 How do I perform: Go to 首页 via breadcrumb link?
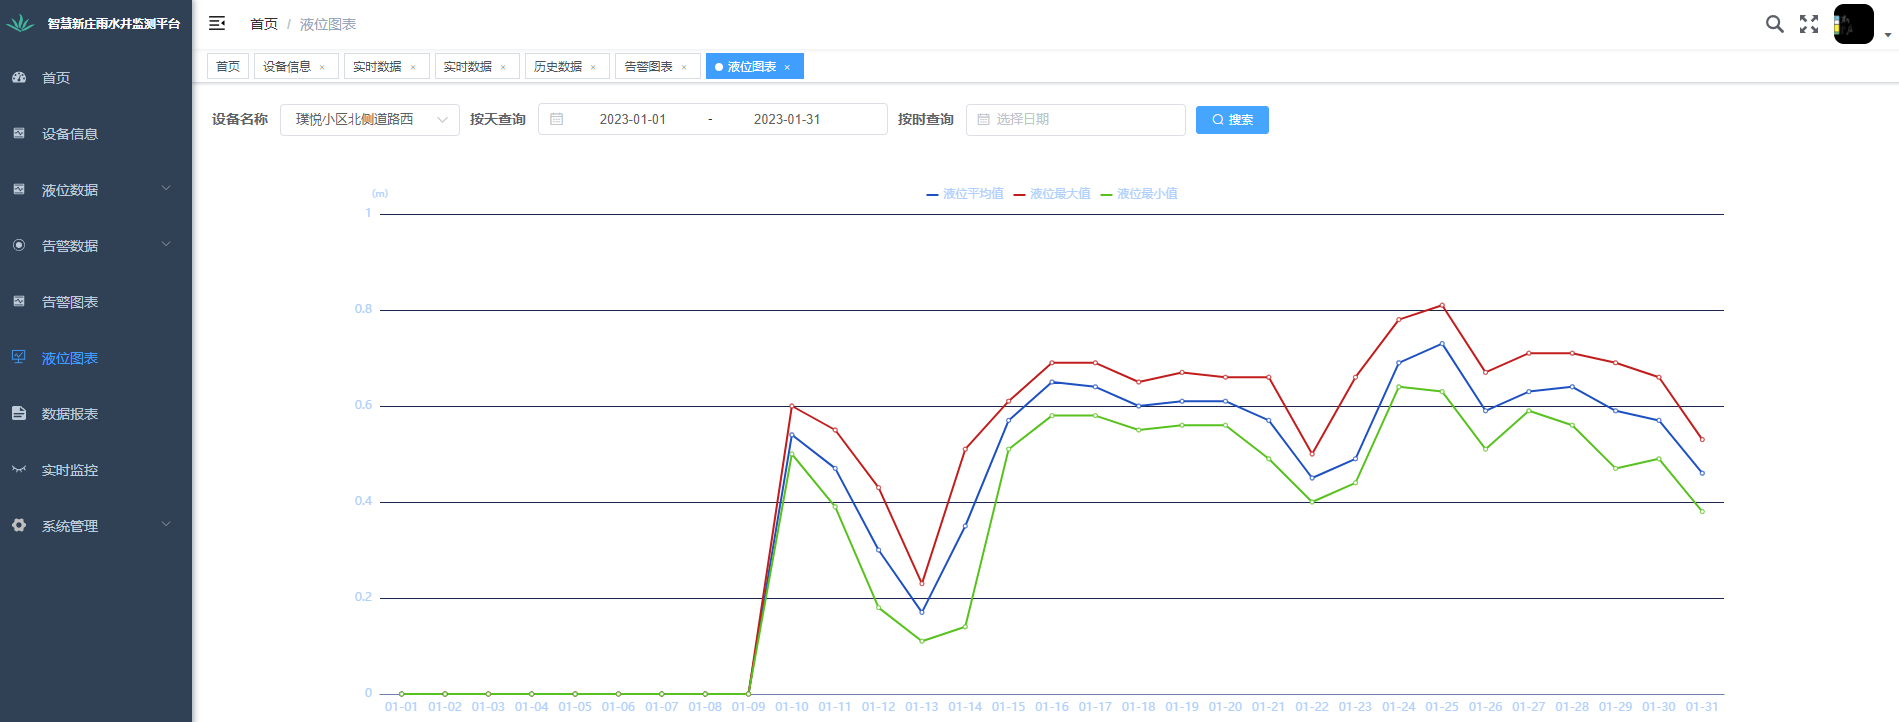[264, 24]
